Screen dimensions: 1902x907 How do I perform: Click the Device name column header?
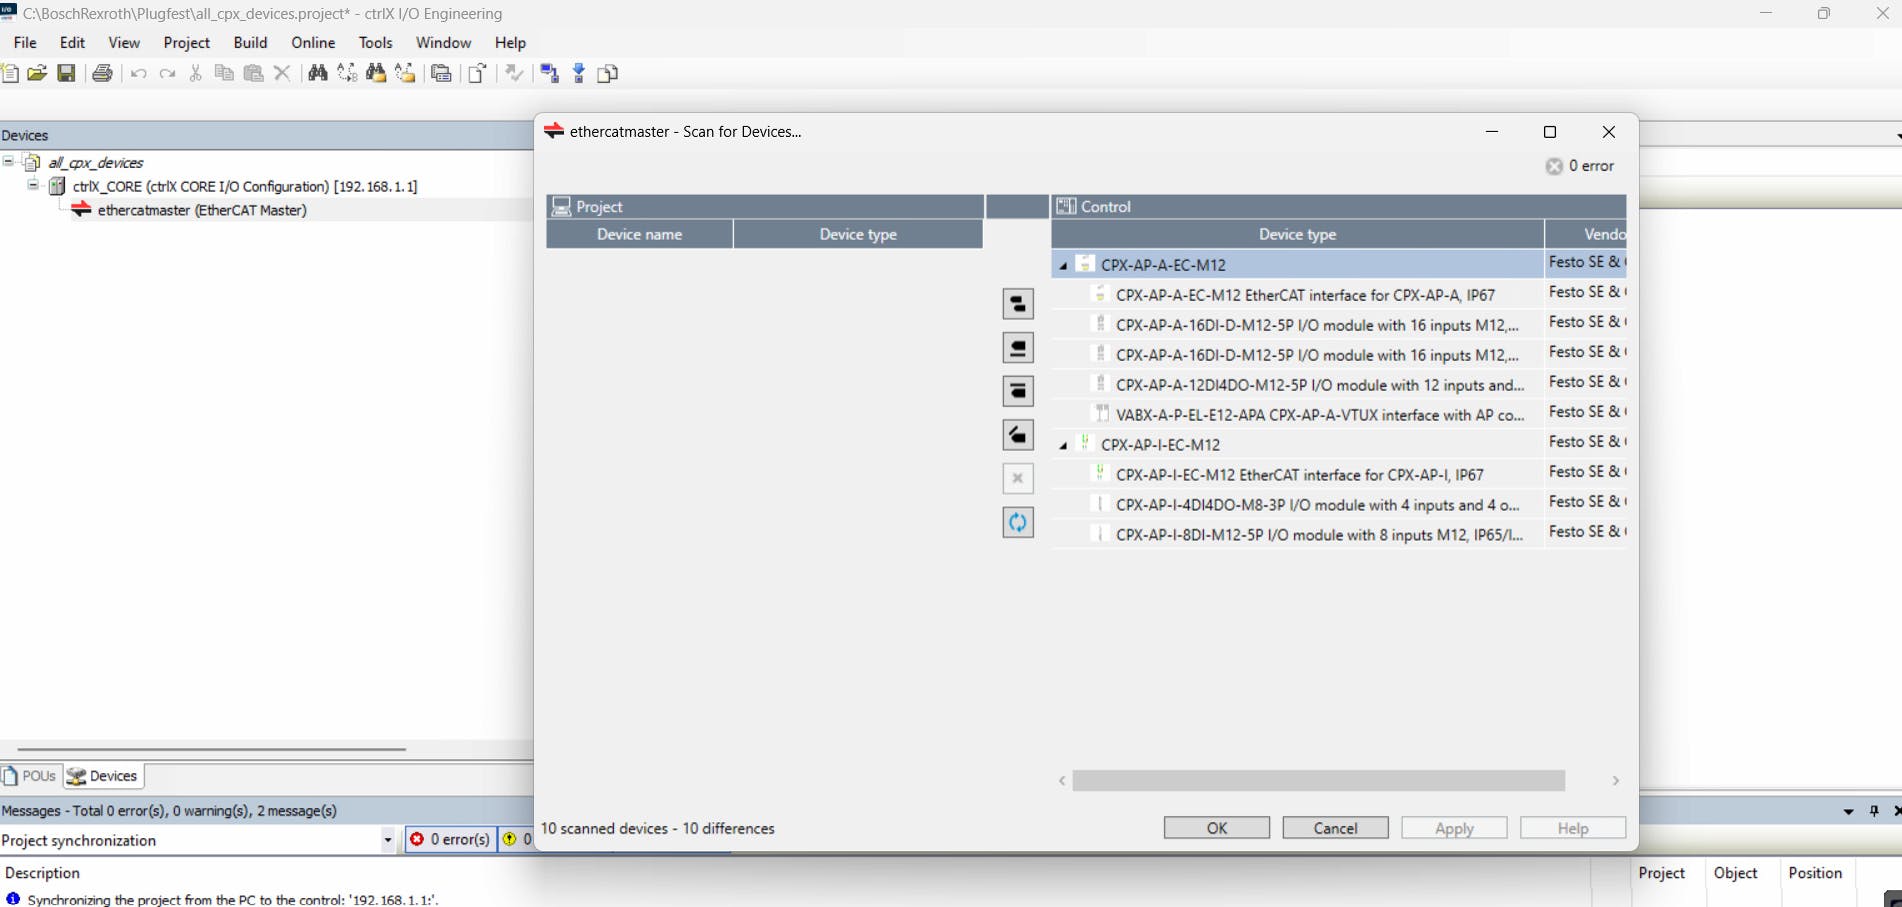pos(639,234)
